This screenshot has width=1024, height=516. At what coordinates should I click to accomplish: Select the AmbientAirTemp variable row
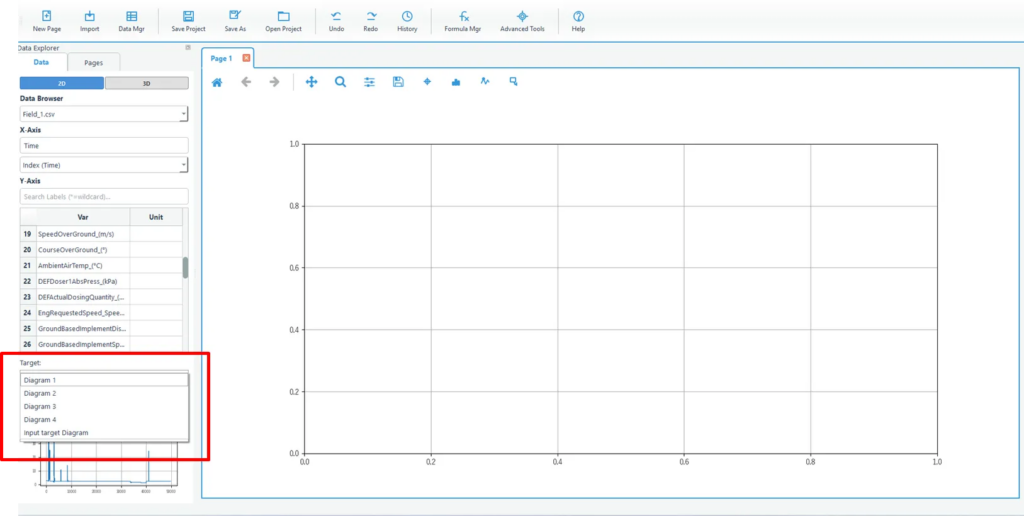(x=80, y=265)
